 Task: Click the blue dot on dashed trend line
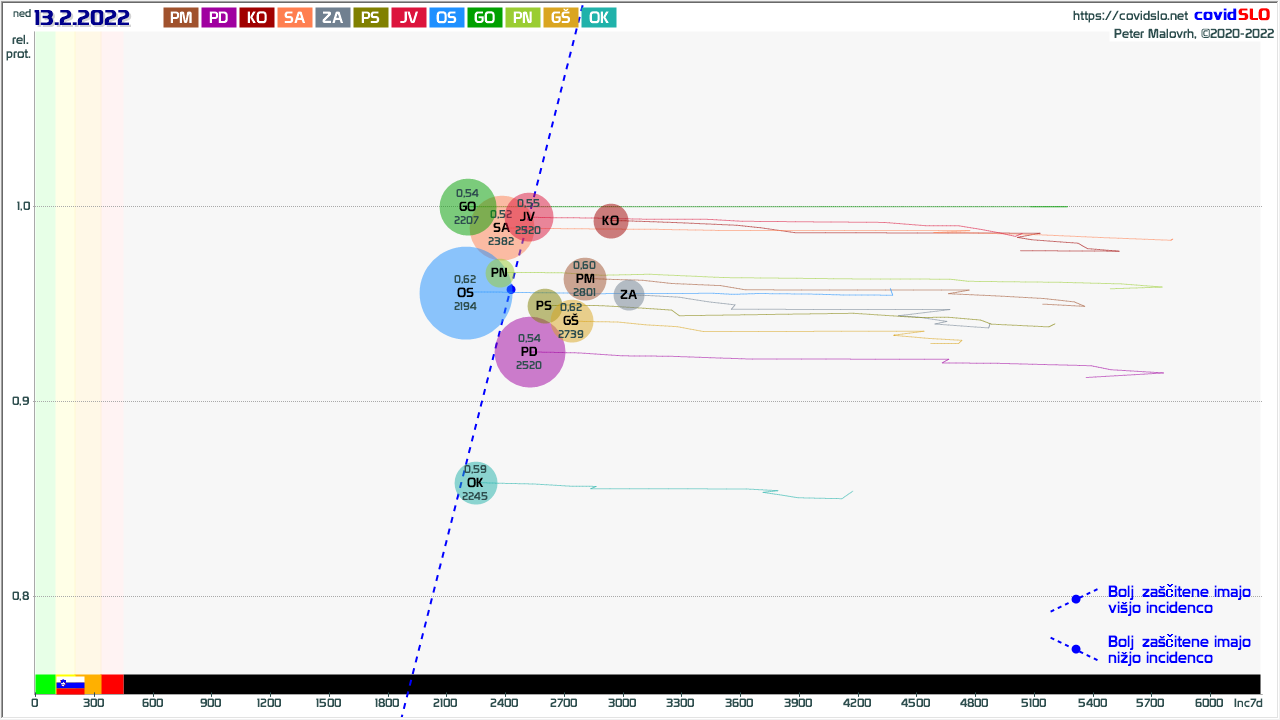pyautogui.click(x=511, y=289)
